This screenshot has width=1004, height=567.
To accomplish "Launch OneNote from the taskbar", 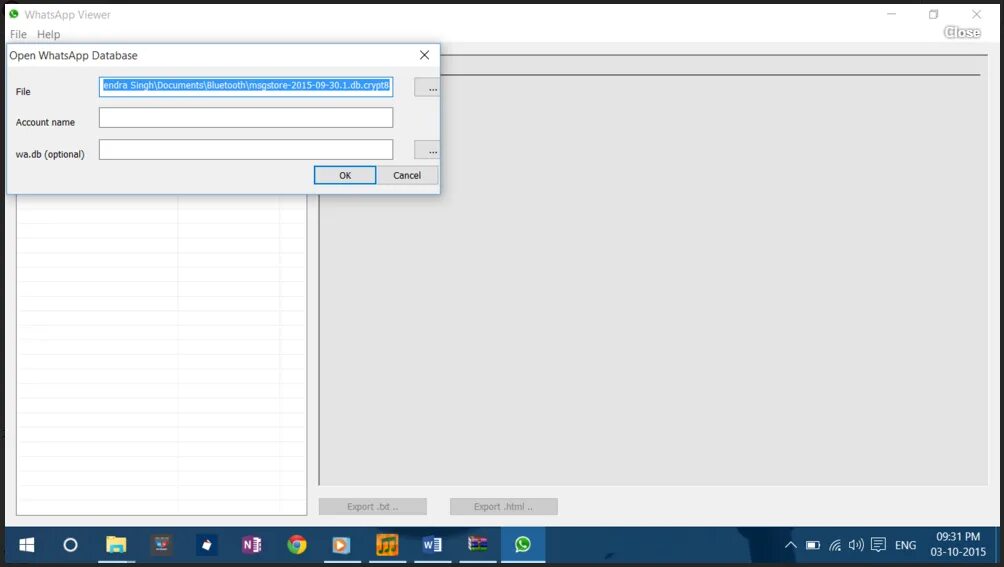I will pos(252,545).
